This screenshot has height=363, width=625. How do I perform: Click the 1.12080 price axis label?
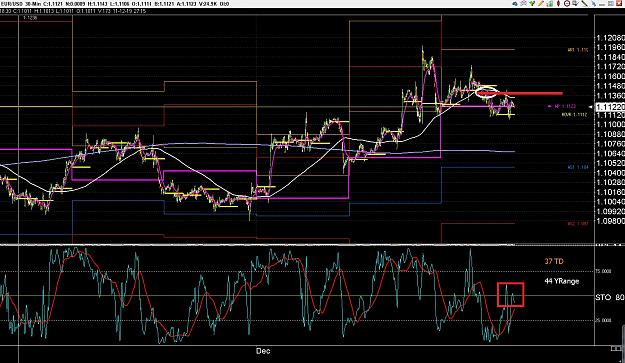(x=610, y=38)
